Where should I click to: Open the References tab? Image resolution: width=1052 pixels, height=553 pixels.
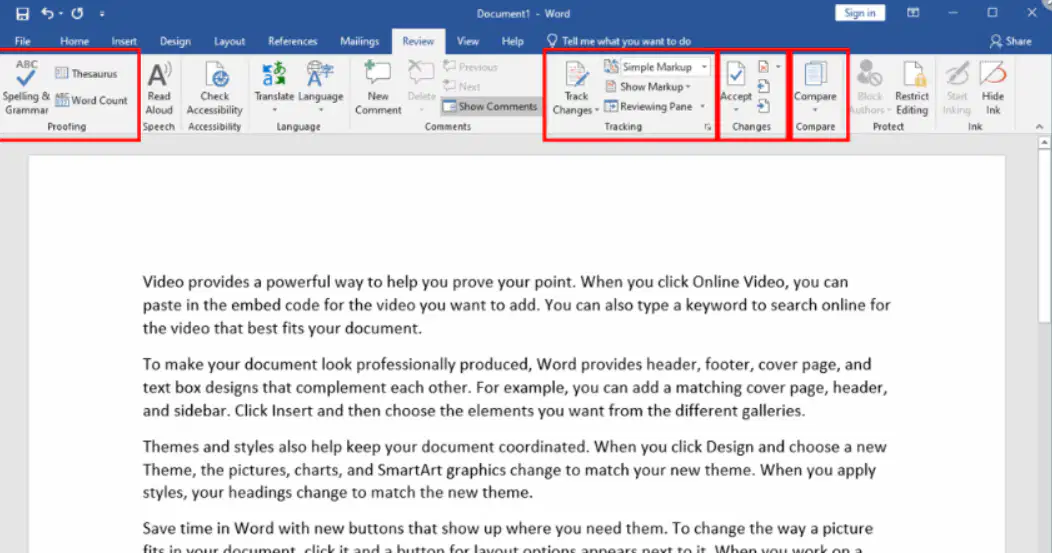pyautogui.click(x=293, y=41)
